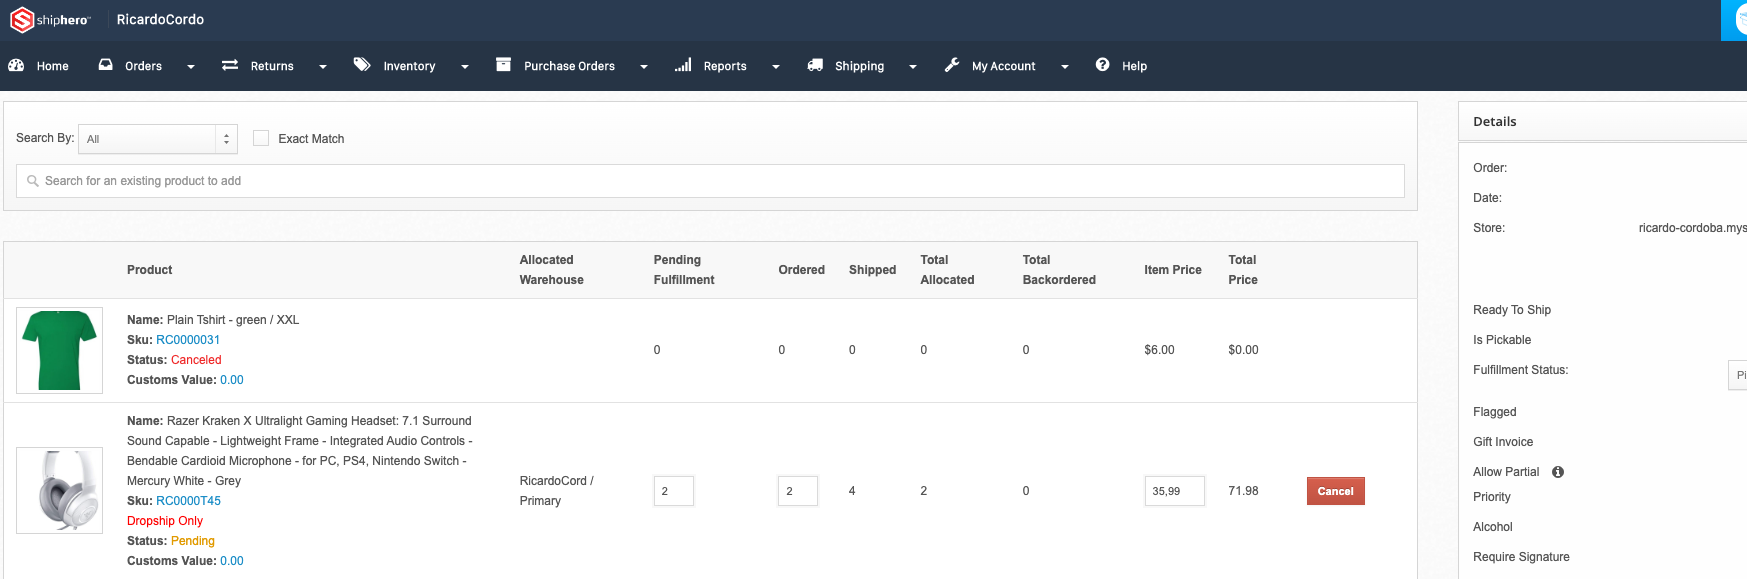The height and width of the screenshot is (579, 1747).
Task: Click the product search input field
Action: [x=710, y=181]
